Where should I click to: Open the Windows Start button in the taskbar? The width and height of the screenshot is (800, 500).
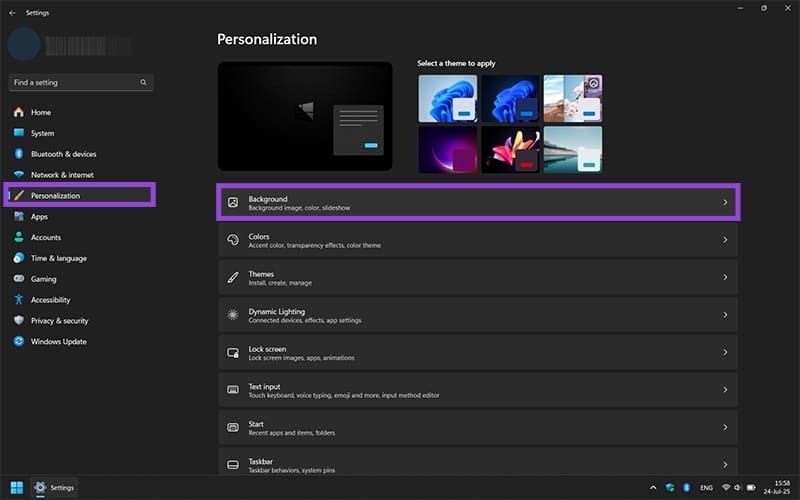click(17, 488)
